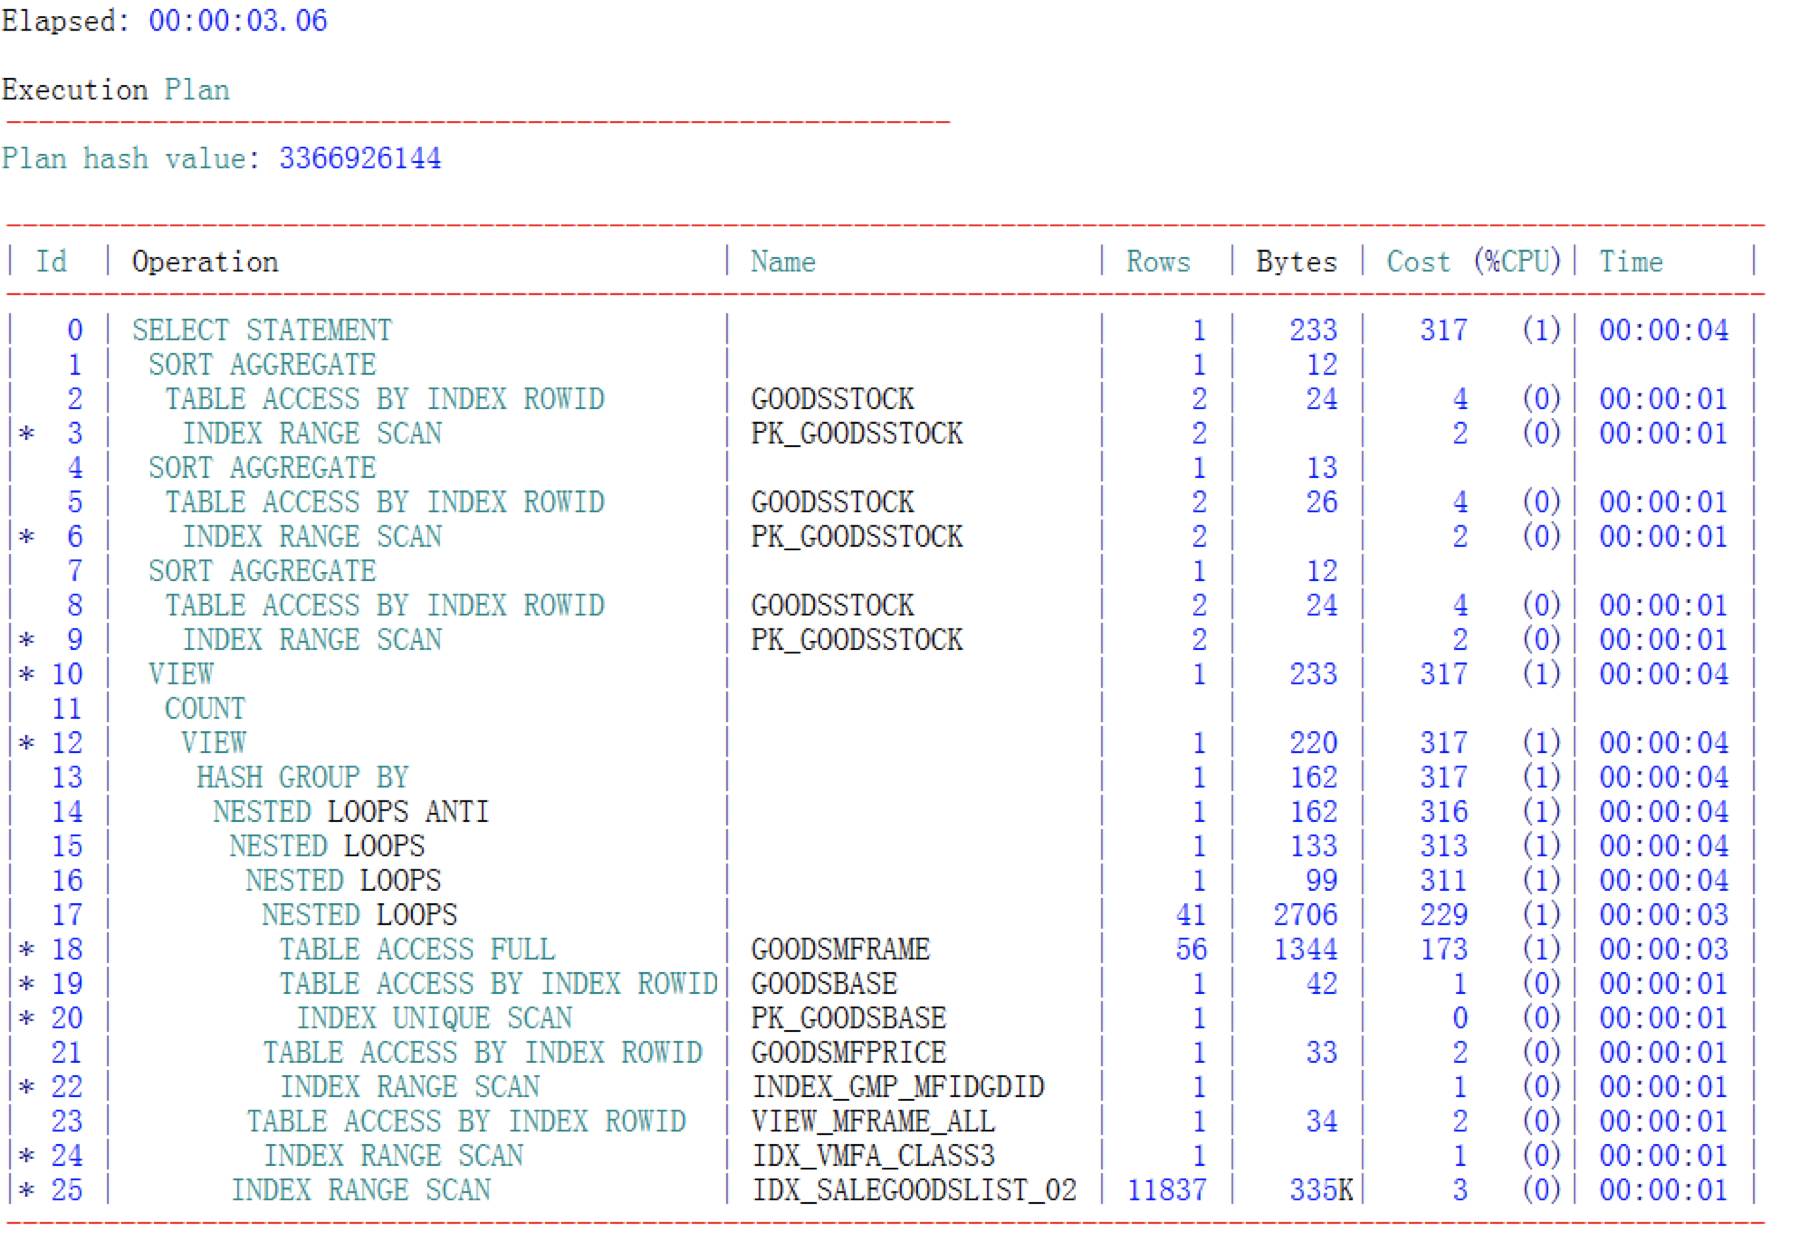Click the Operation column header
This screenshot has height=1260, width=1800.
click(205, 262)
